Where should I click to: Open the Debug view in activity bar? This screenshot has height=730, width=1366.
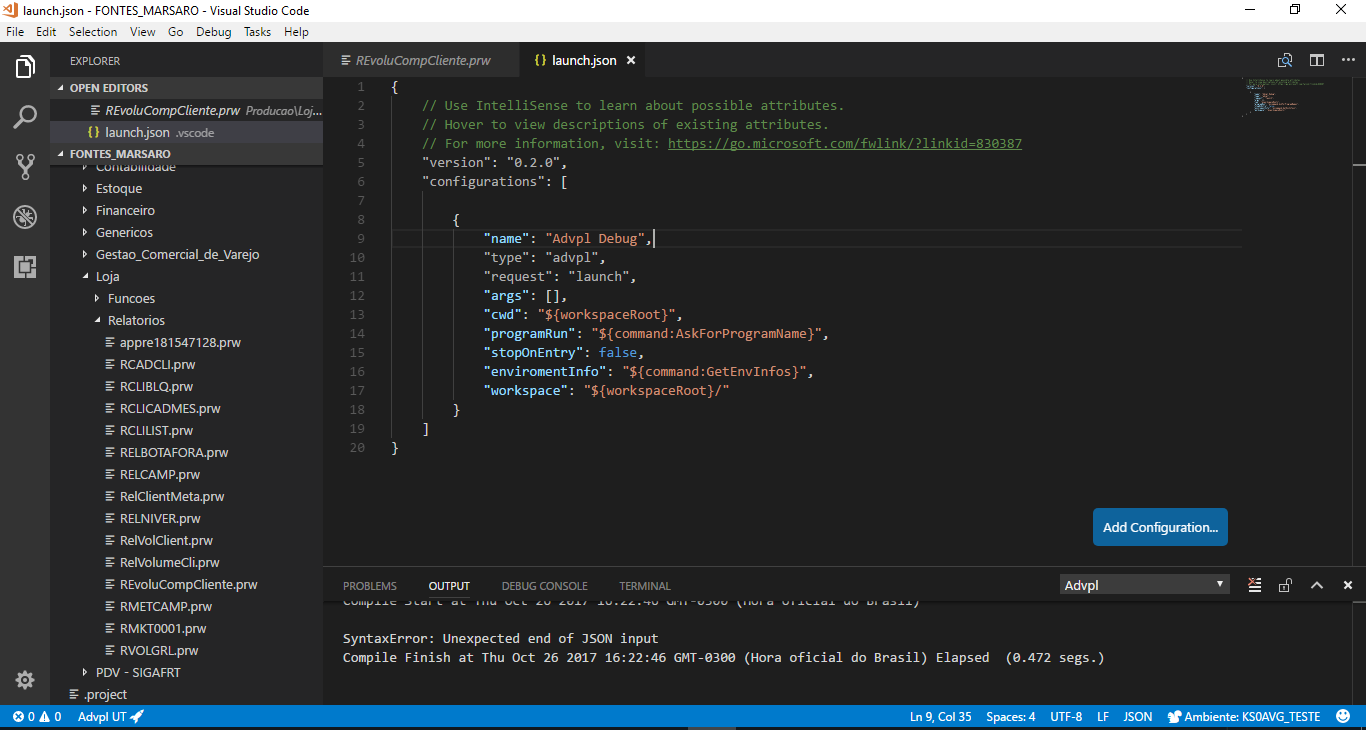(25, 216)
